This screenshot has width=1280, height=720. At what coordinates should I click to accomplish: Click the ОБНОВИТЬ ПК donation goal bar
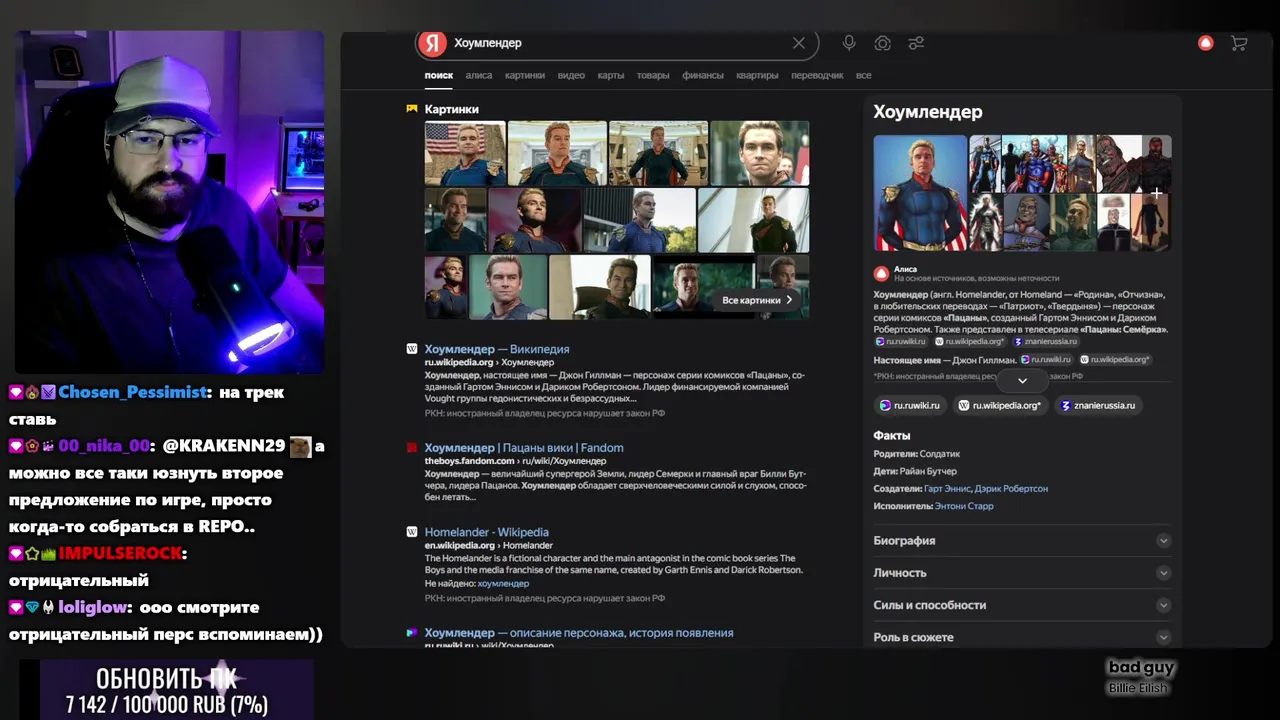[x=167, y=690]
